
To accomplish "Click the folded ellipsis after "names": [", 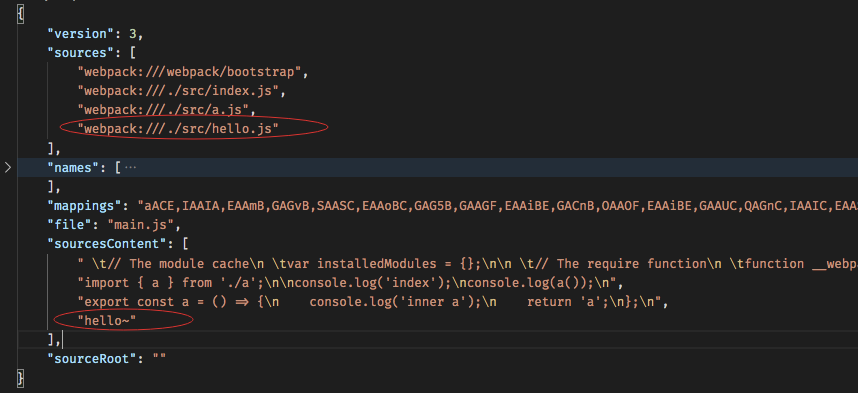I will pyautogui.click(x=130, y=167).
